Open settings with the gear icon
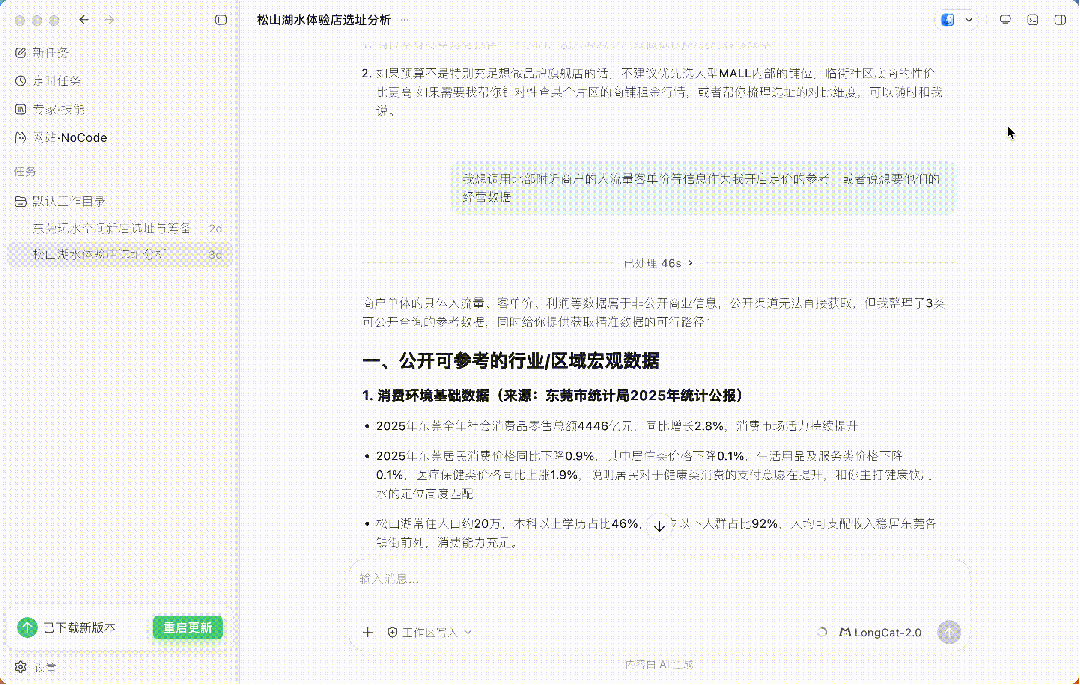The height and width of the screenshot is (685, 1080). pos(21,667)
